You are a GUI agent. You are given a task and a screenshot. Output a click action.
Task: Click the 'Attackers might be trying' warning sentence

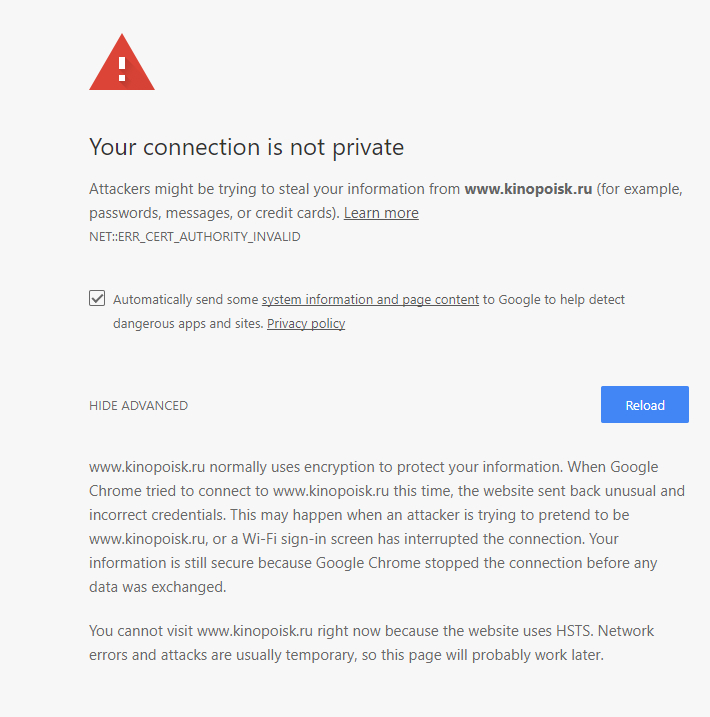tap(386, 201)
